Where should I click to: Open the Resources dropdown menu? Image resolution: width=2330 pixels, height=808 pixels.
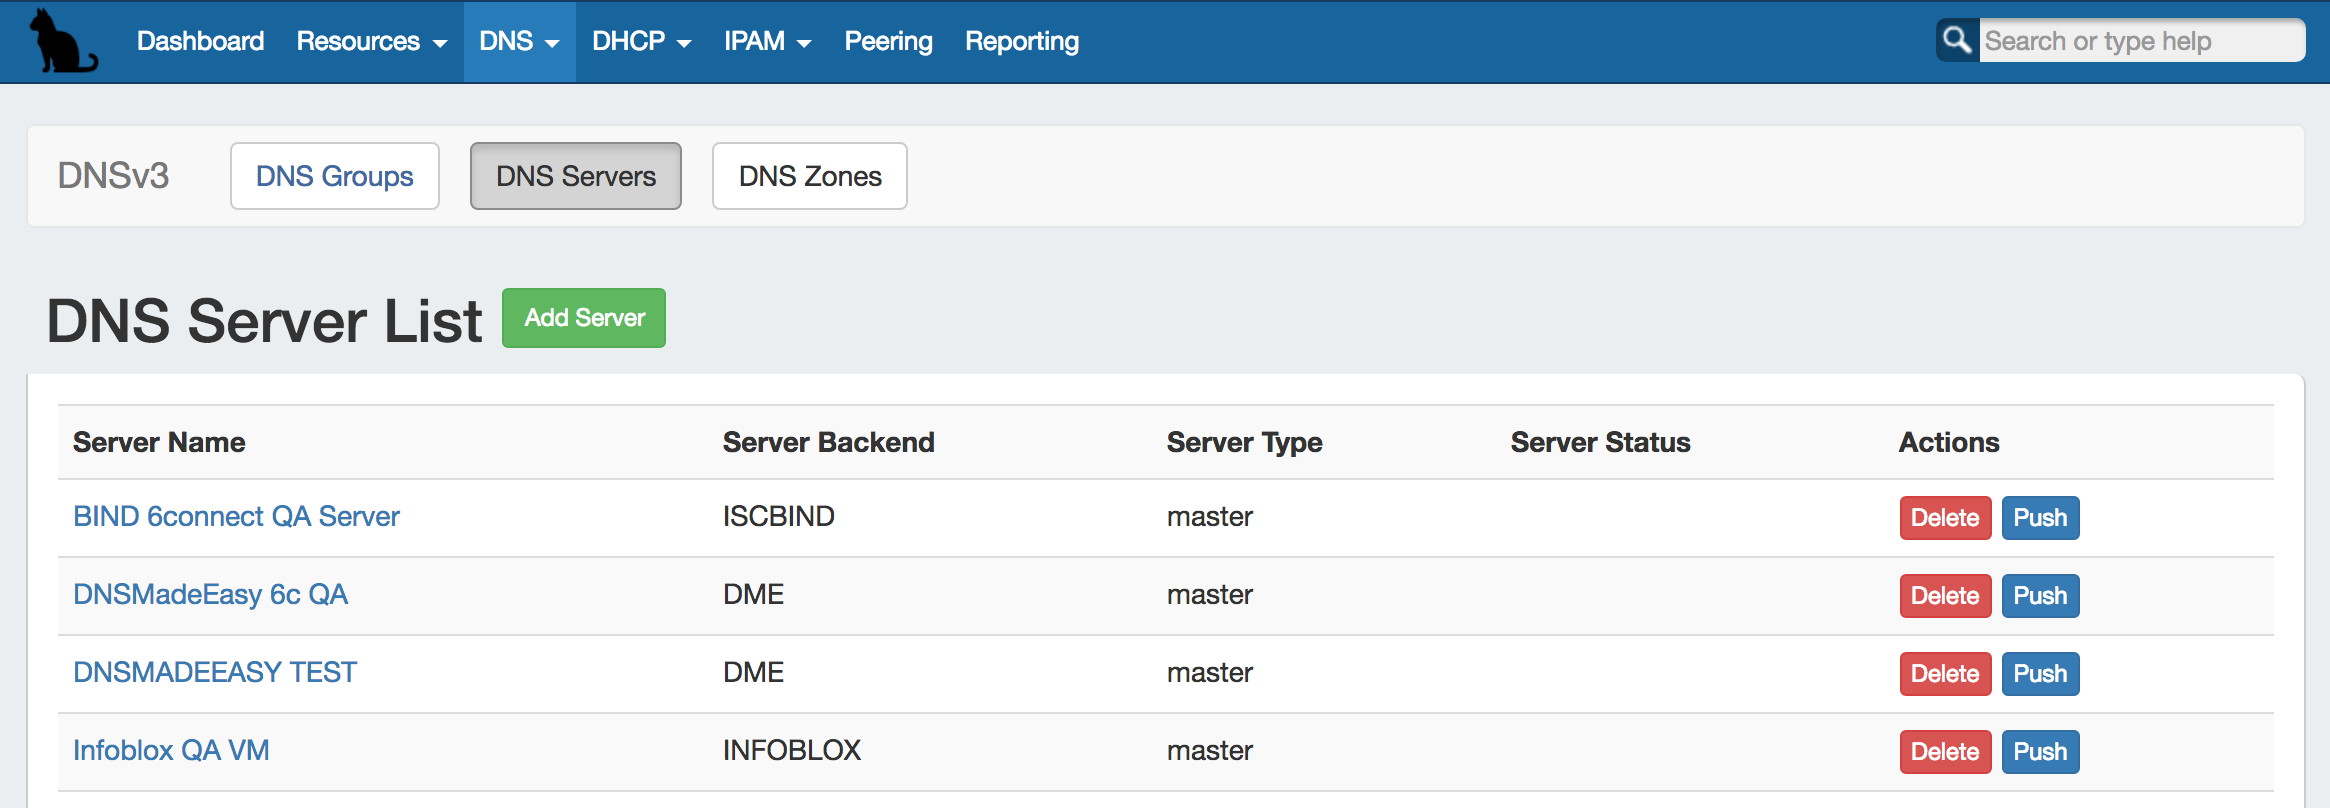pos(371,41)
